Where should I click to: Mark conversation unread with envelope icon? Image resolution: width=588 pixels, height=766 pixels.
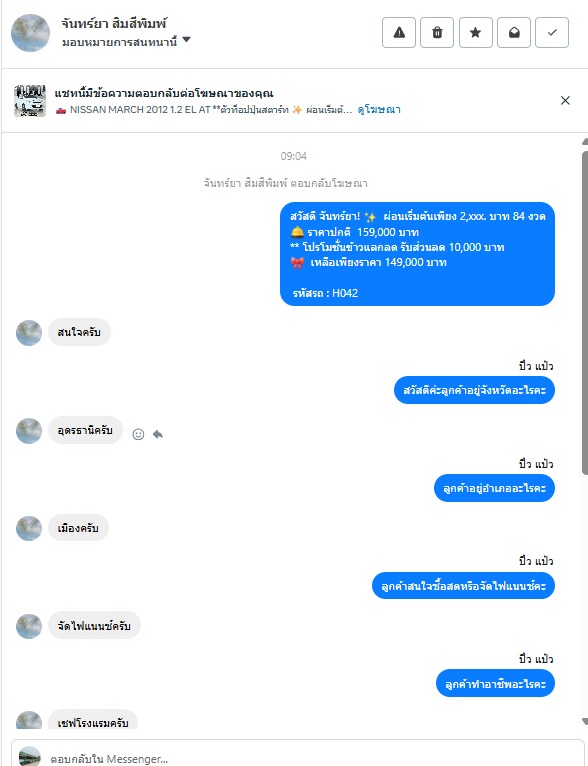pos(514,33)
